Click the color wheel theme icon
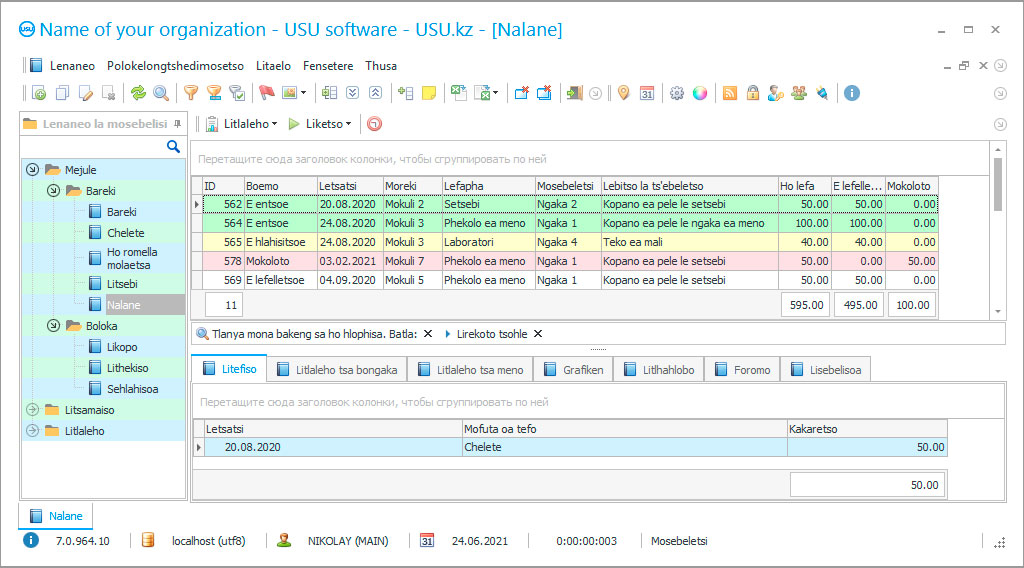Screen dimensions: 1024x568 pyautogui.click(x=700, y=93)
